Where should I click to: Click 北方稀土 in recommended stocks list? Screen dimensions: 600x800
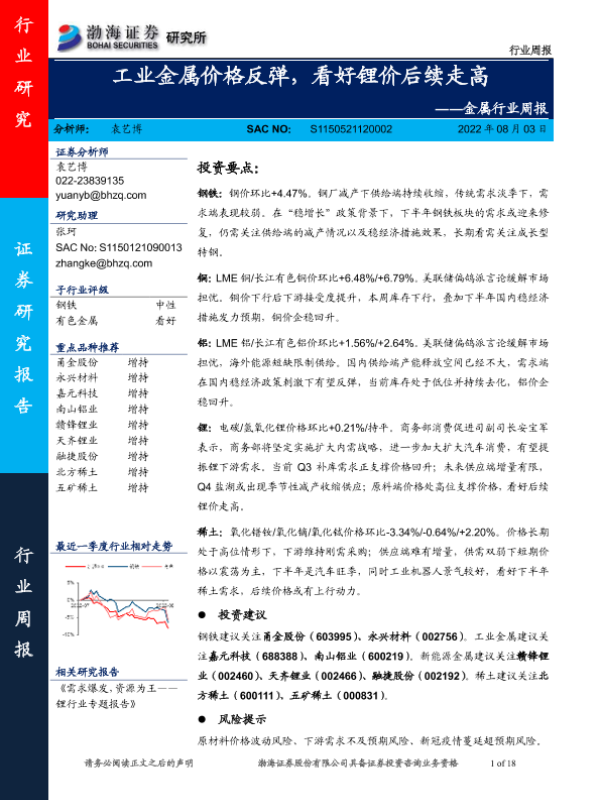tap(73, 475)
